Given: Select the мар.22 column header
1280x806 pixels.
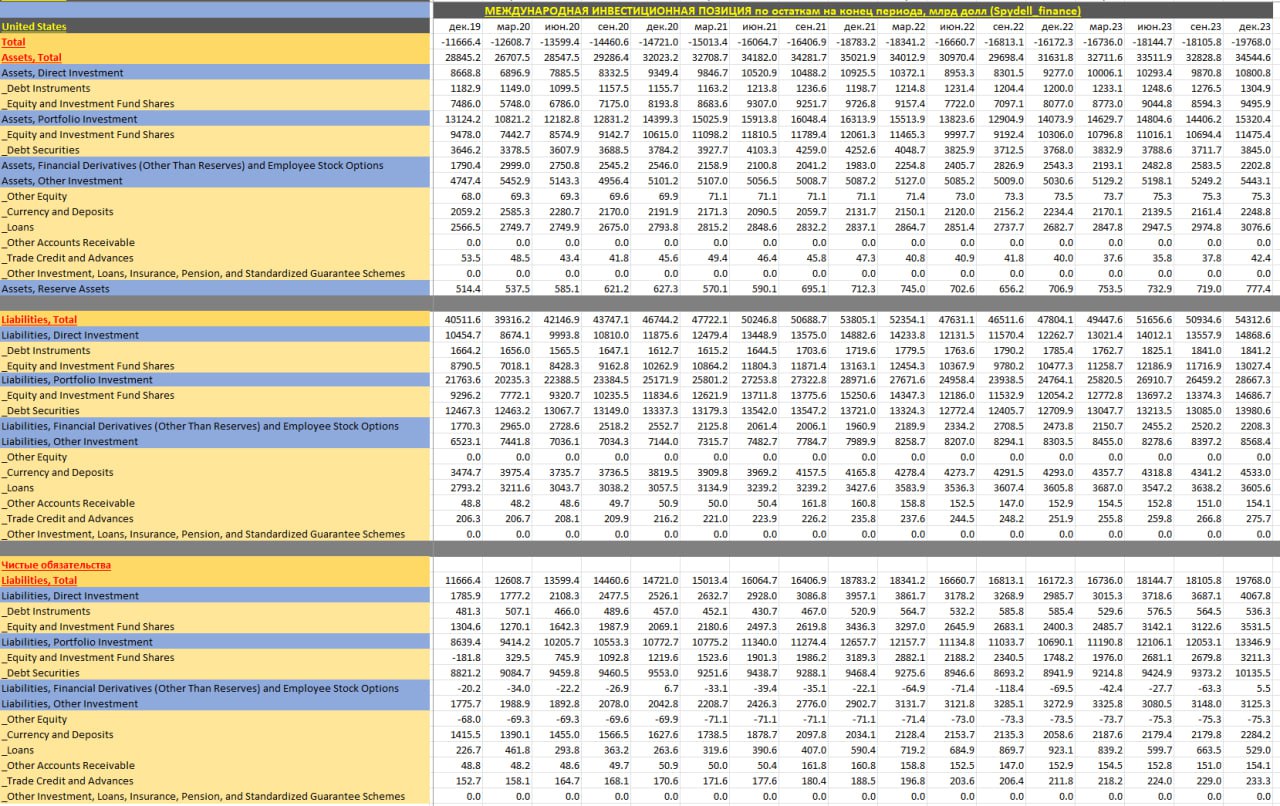Looking at the screenshot, I should coord(907,26).
